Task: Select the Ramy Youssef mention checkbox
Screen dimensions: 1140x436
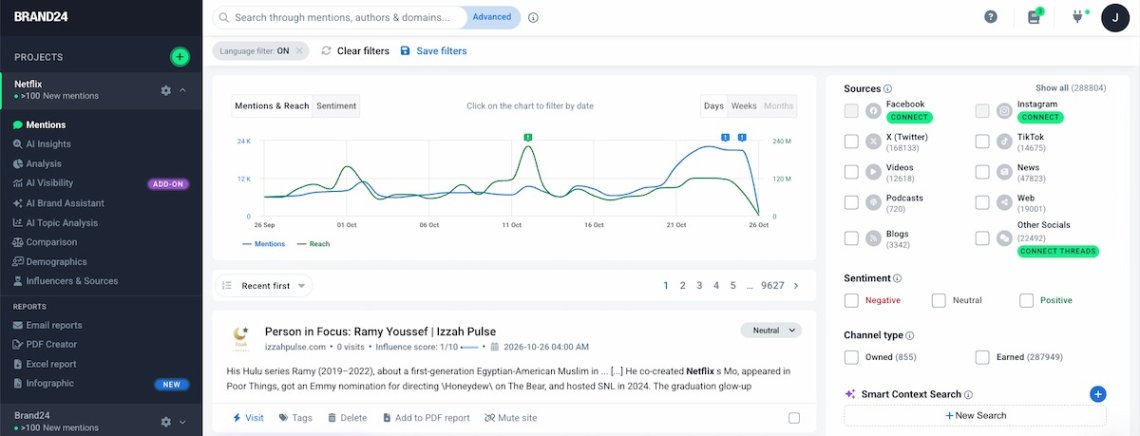Action: tap(794, 418)
